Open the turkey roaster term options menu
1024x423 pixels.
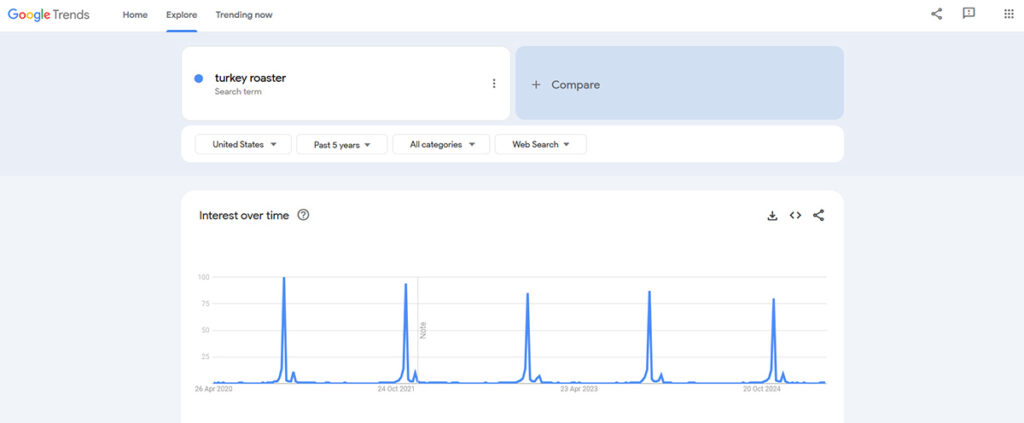(494, 84)
